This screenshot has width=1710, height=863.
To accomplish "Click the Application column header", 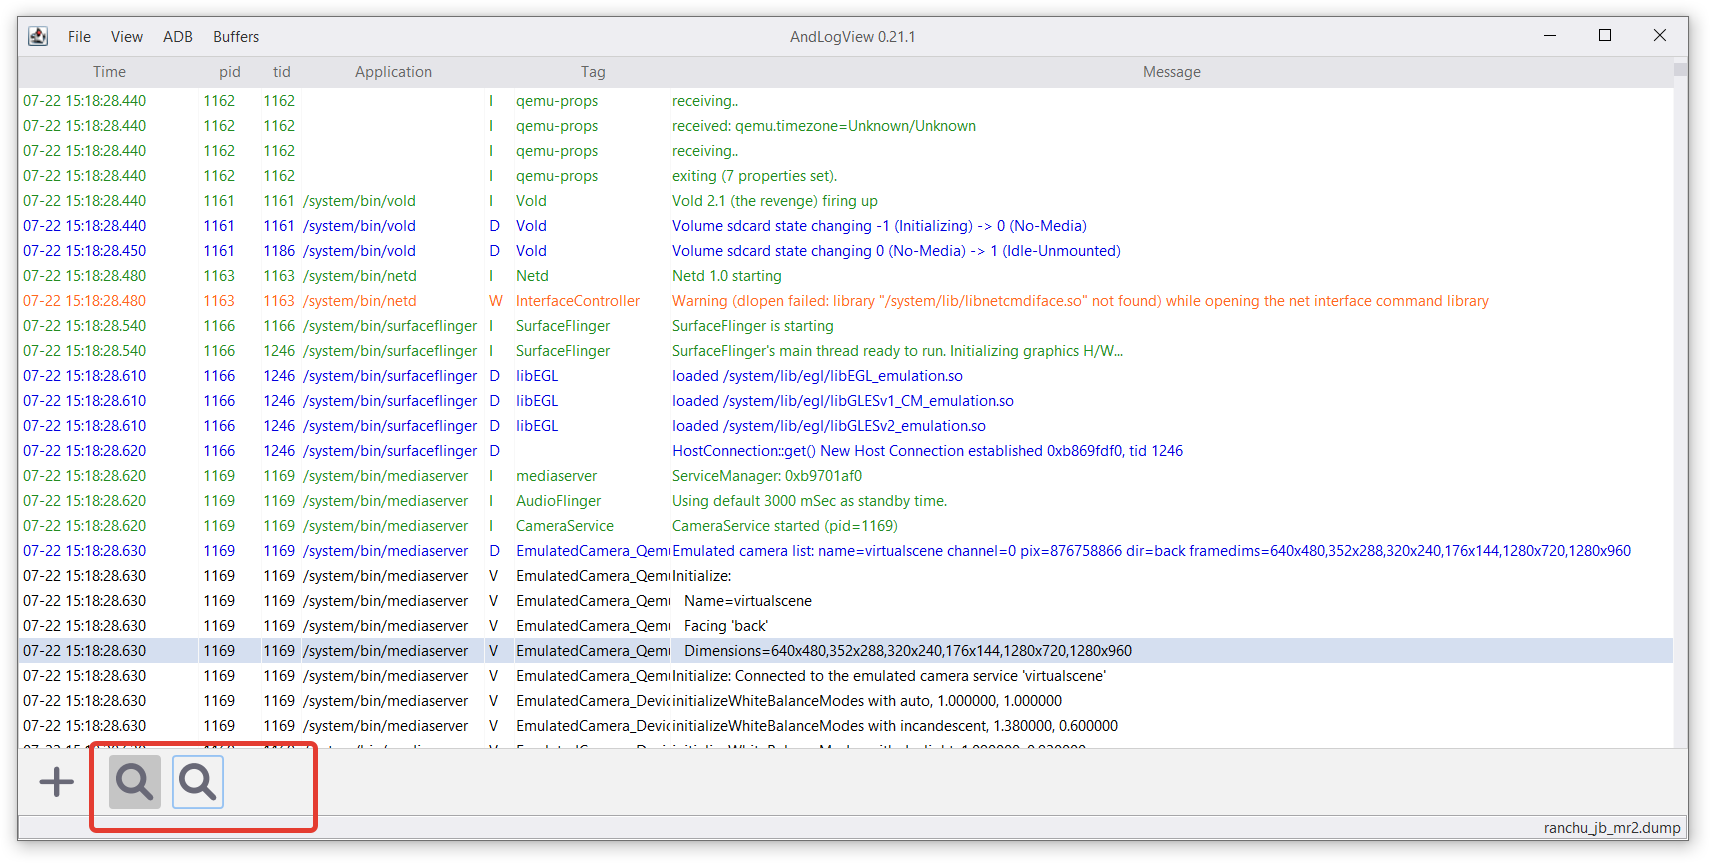I will tap(393, 72).
